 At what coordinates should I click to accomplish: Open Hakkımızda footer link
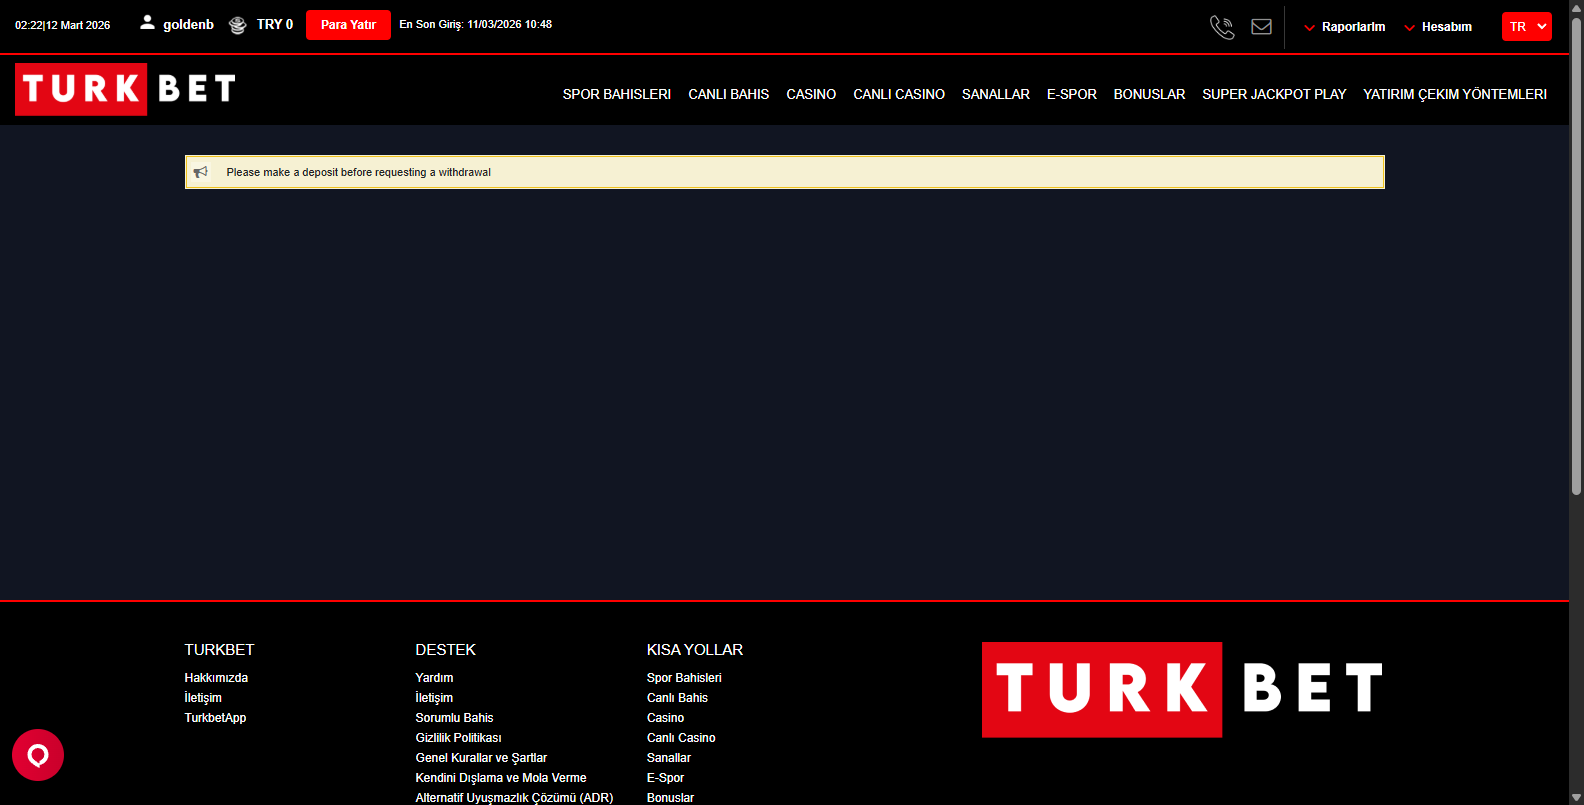click(x=216, y=678)
